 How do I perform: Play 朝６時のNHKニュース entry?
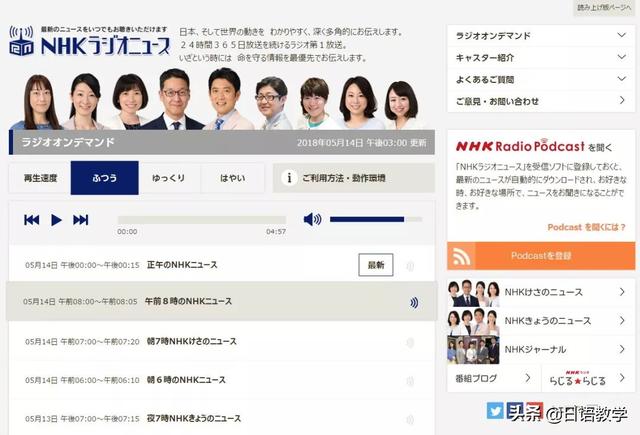pos(221,380)
